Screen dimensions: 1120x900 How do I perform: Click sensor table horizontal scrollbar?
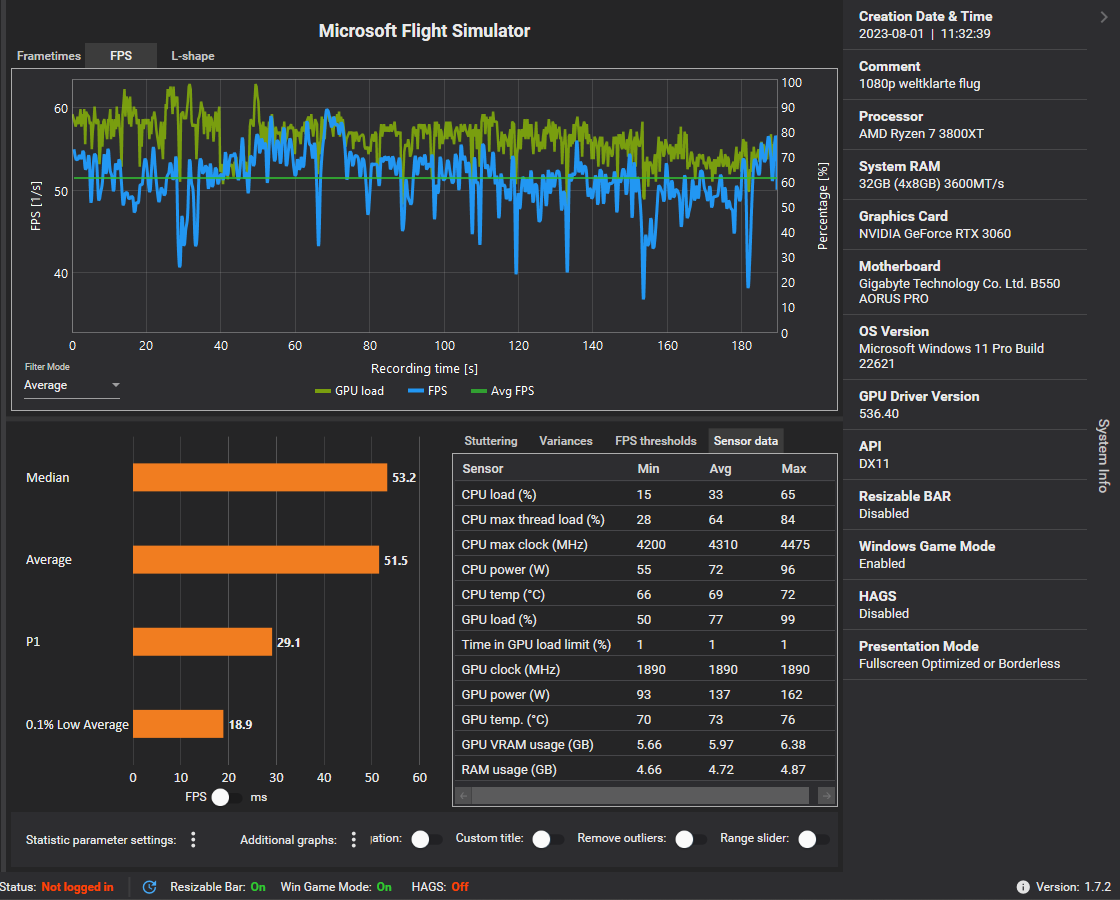click(x=640, y=795)
